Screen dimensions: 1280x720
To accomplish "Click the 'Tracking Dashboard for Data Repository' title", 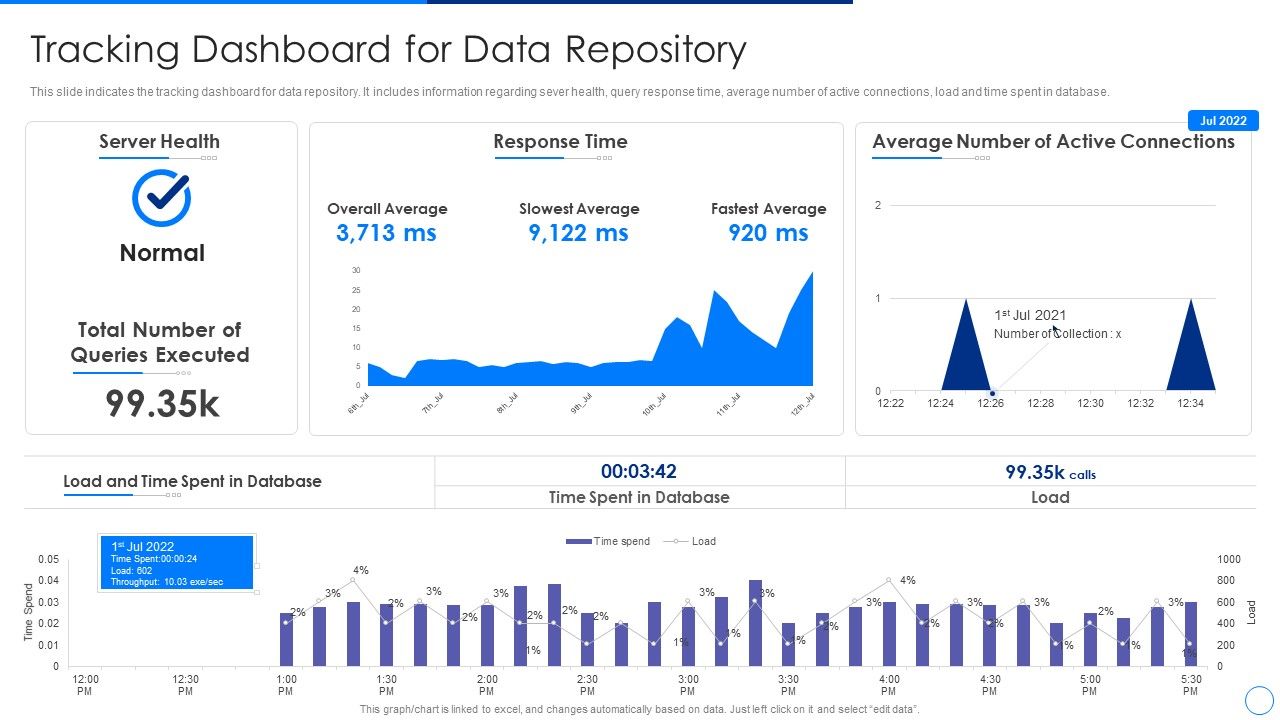I will (388, 50).
